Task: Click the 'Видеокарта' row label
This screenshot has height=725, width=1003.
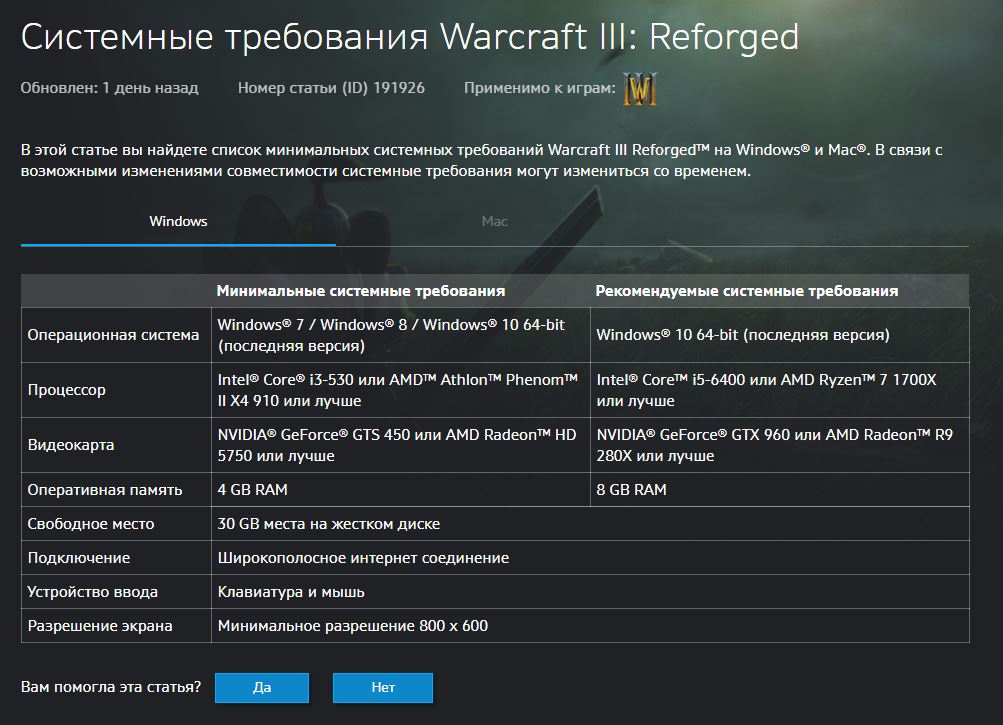Action: 71,445
